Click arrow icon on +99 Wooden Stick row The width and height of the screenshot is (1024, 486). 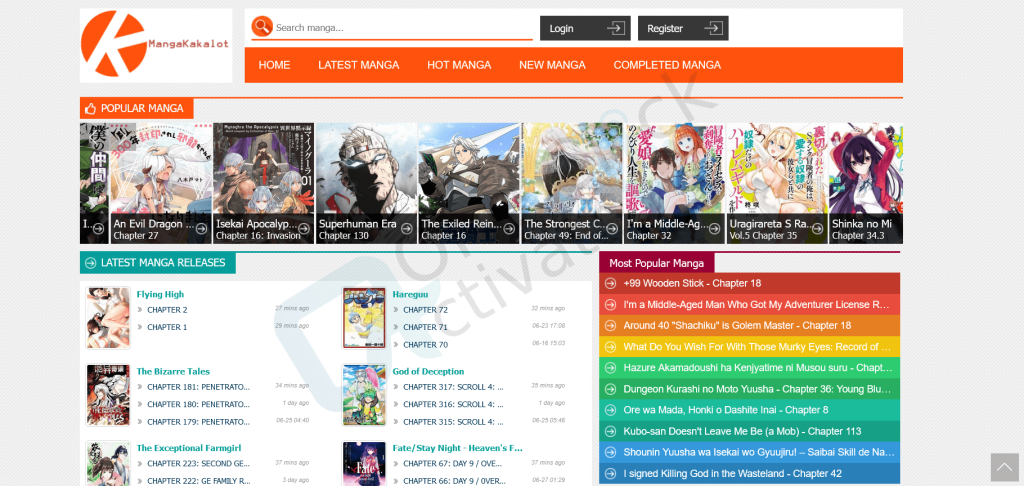610,284
